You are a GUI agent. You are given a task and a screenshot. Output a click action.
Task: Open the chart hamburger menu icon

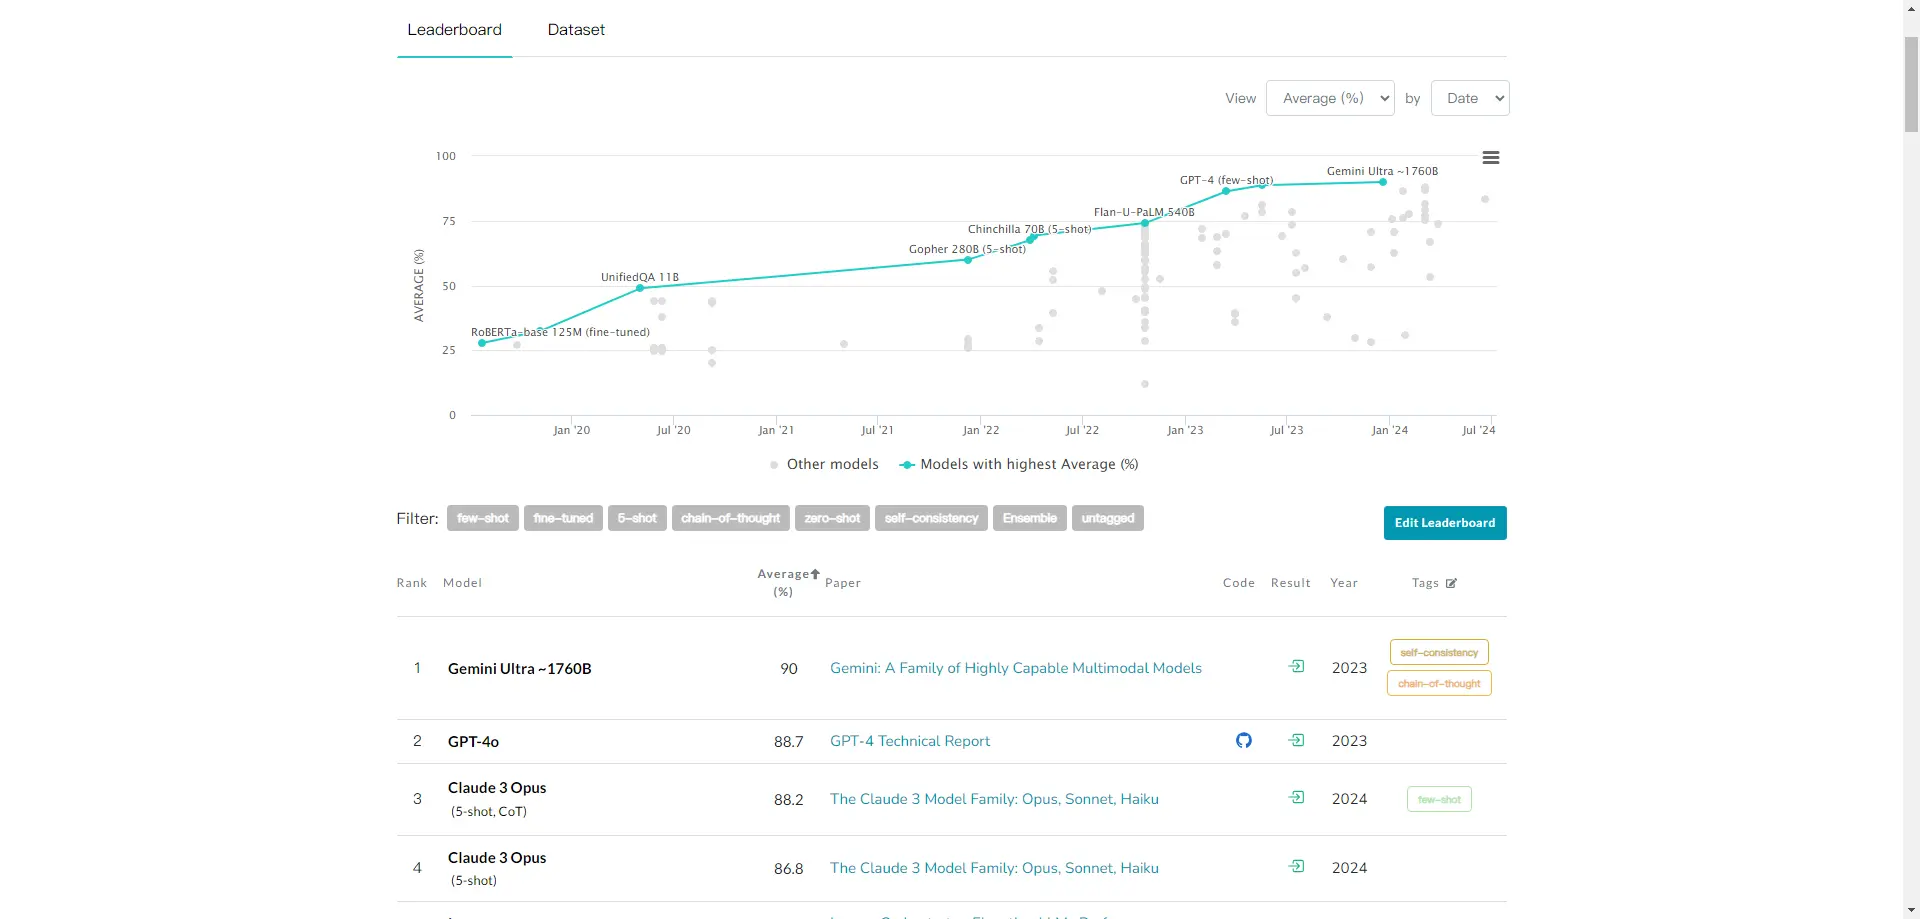coord(1490,158)
